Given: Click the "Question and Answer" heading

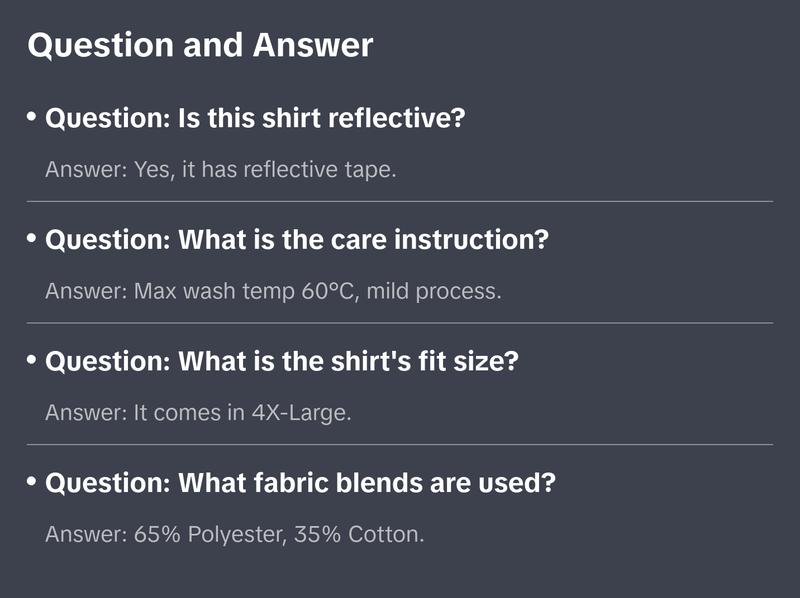Looking at the screenshot, I should 200,45.
